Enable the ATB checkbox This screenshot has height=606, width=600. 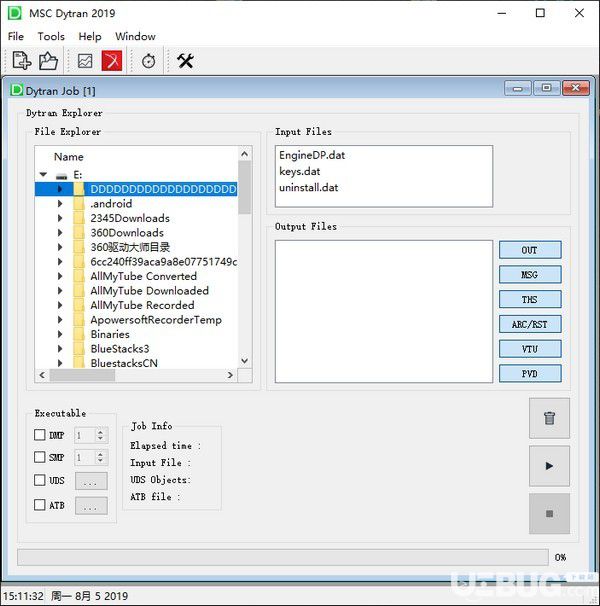[x=39, y=505]
